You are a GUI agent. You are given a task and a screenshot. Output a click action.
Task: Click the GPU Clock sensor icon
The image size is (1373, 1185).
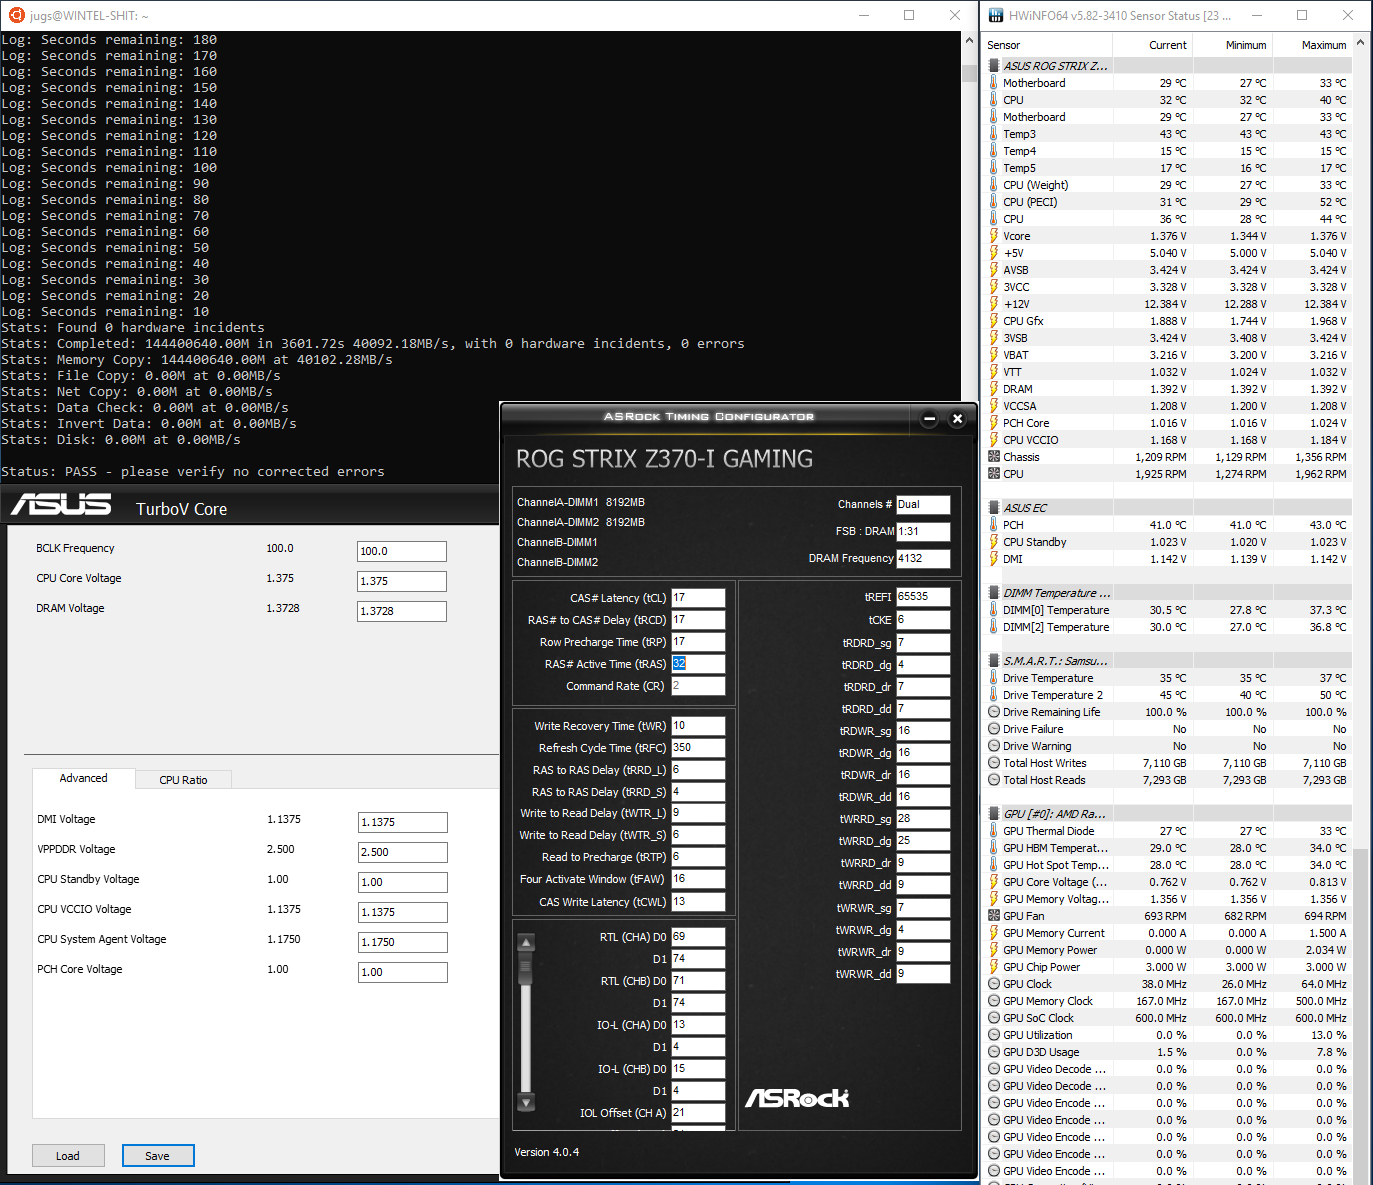tap(994, 984)
